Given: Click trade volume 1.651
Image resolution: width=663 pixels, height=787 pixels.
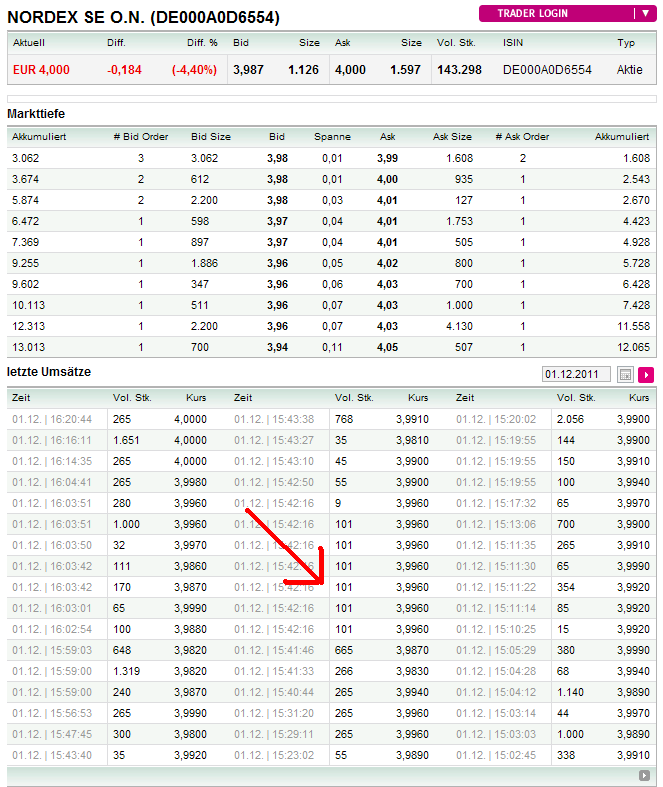Looking at the screenshot, I should (126, 440).
